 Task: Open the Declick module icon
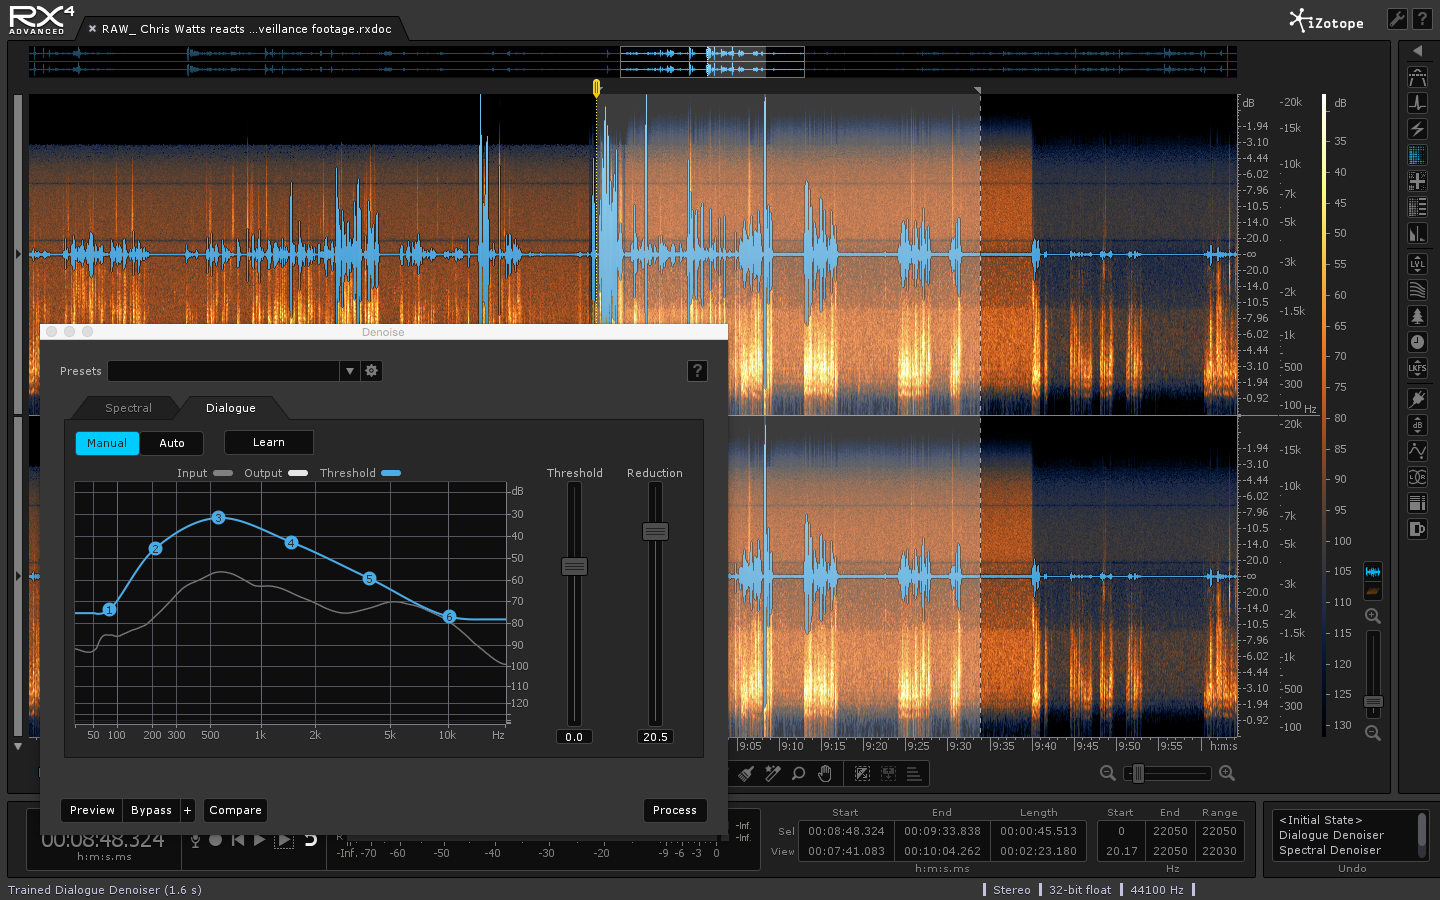1417,103
